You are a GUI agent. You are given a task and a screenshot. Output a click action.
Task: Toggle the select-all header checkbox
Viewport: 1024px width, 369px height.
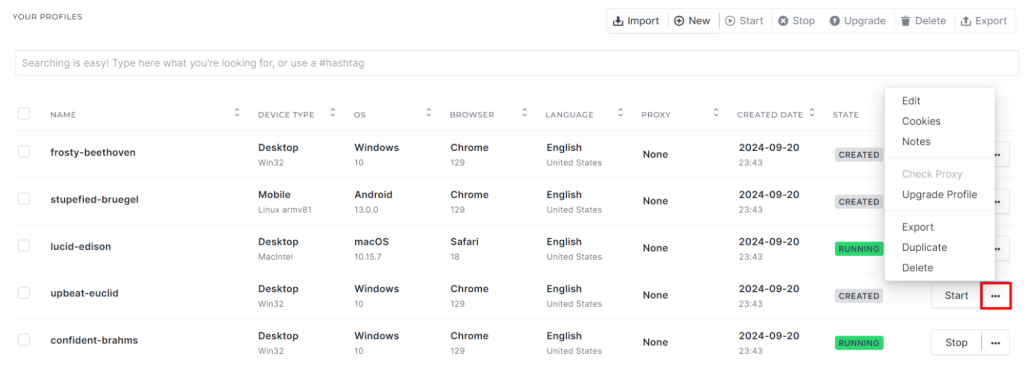point(24,114)
